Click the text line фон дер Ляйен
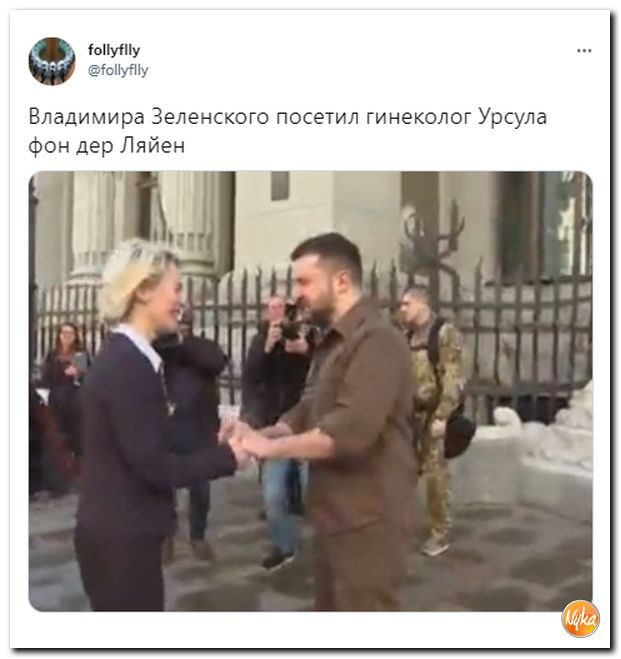Image resolution: width=621 pixels, height=659 pixels. (107, 145)
